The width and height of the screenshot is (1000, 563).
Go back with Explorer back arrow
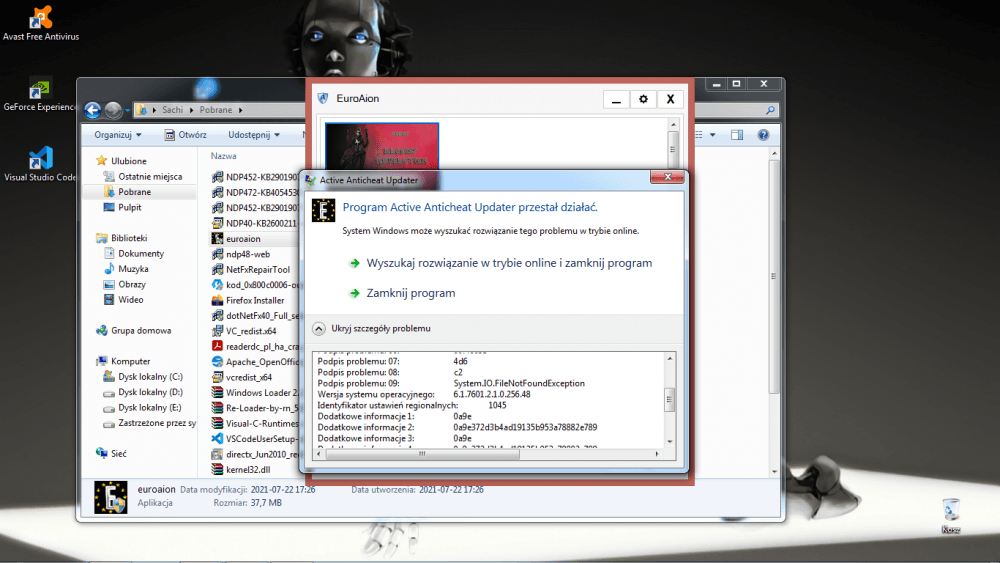(93, 110)
